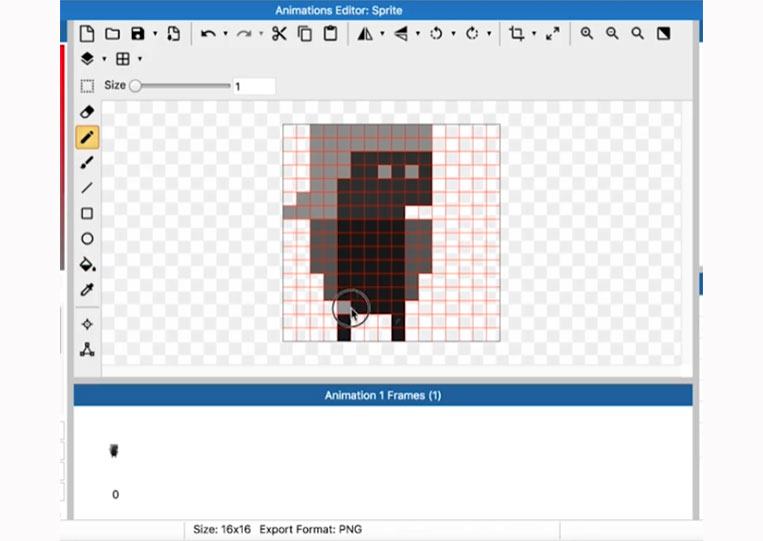Toggle the canvas background contrast icon
763x541 pixels.
coord(663,34)
